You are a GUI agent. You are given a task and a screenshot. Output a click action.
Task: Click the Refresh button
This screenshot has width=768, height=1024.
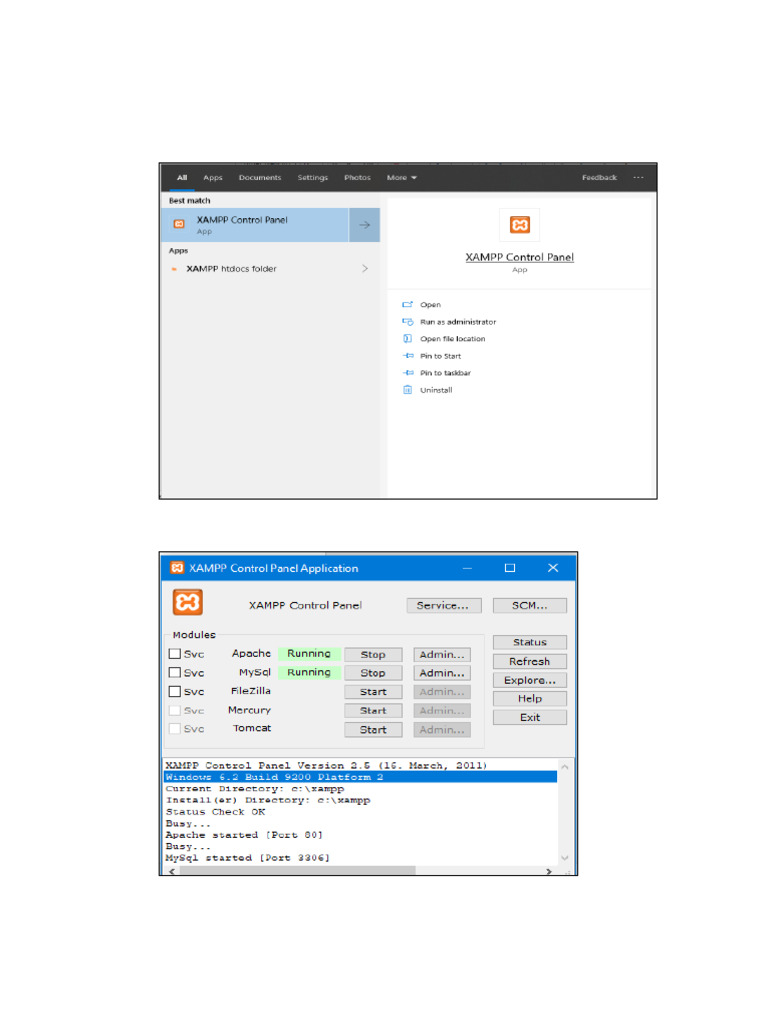(x=530, y=662)
